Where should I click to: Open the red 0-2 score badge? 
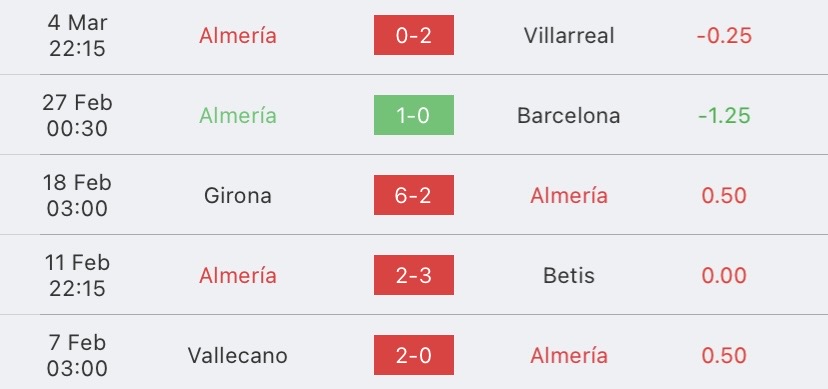(x=413, y=35)
